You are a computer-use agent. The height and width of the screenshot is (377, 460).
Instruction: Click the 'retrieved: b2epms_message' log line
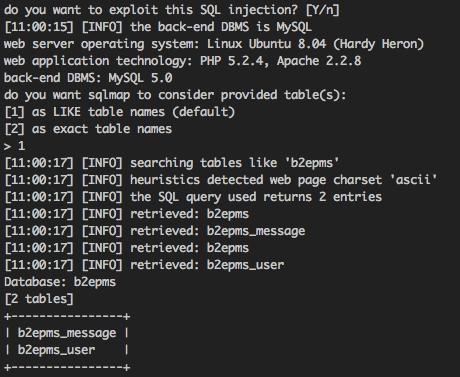coord(155,231)
